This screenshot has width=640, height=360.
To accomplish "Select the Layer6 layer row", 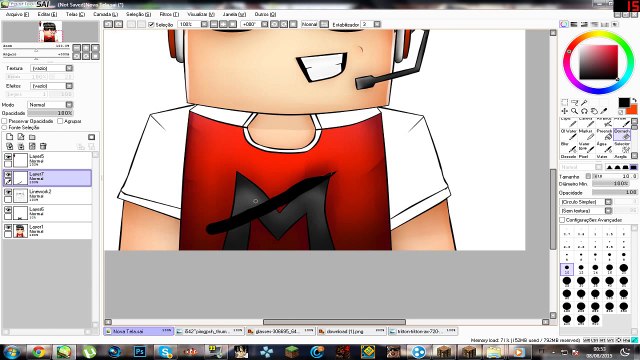I will tap(47, 213).
